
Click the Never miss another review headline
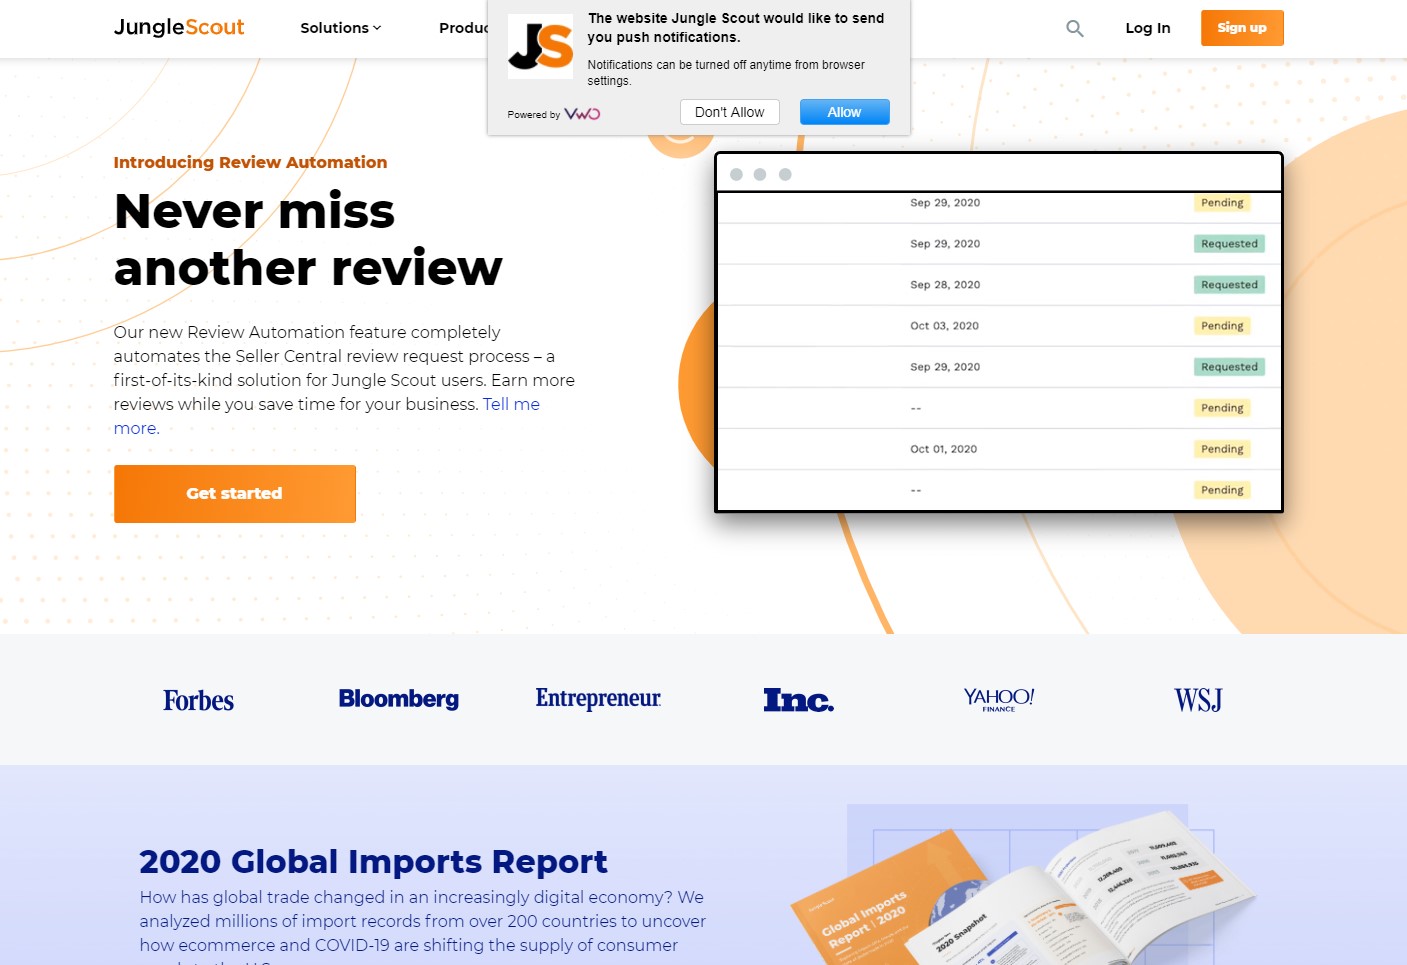(x=308, y=239)
